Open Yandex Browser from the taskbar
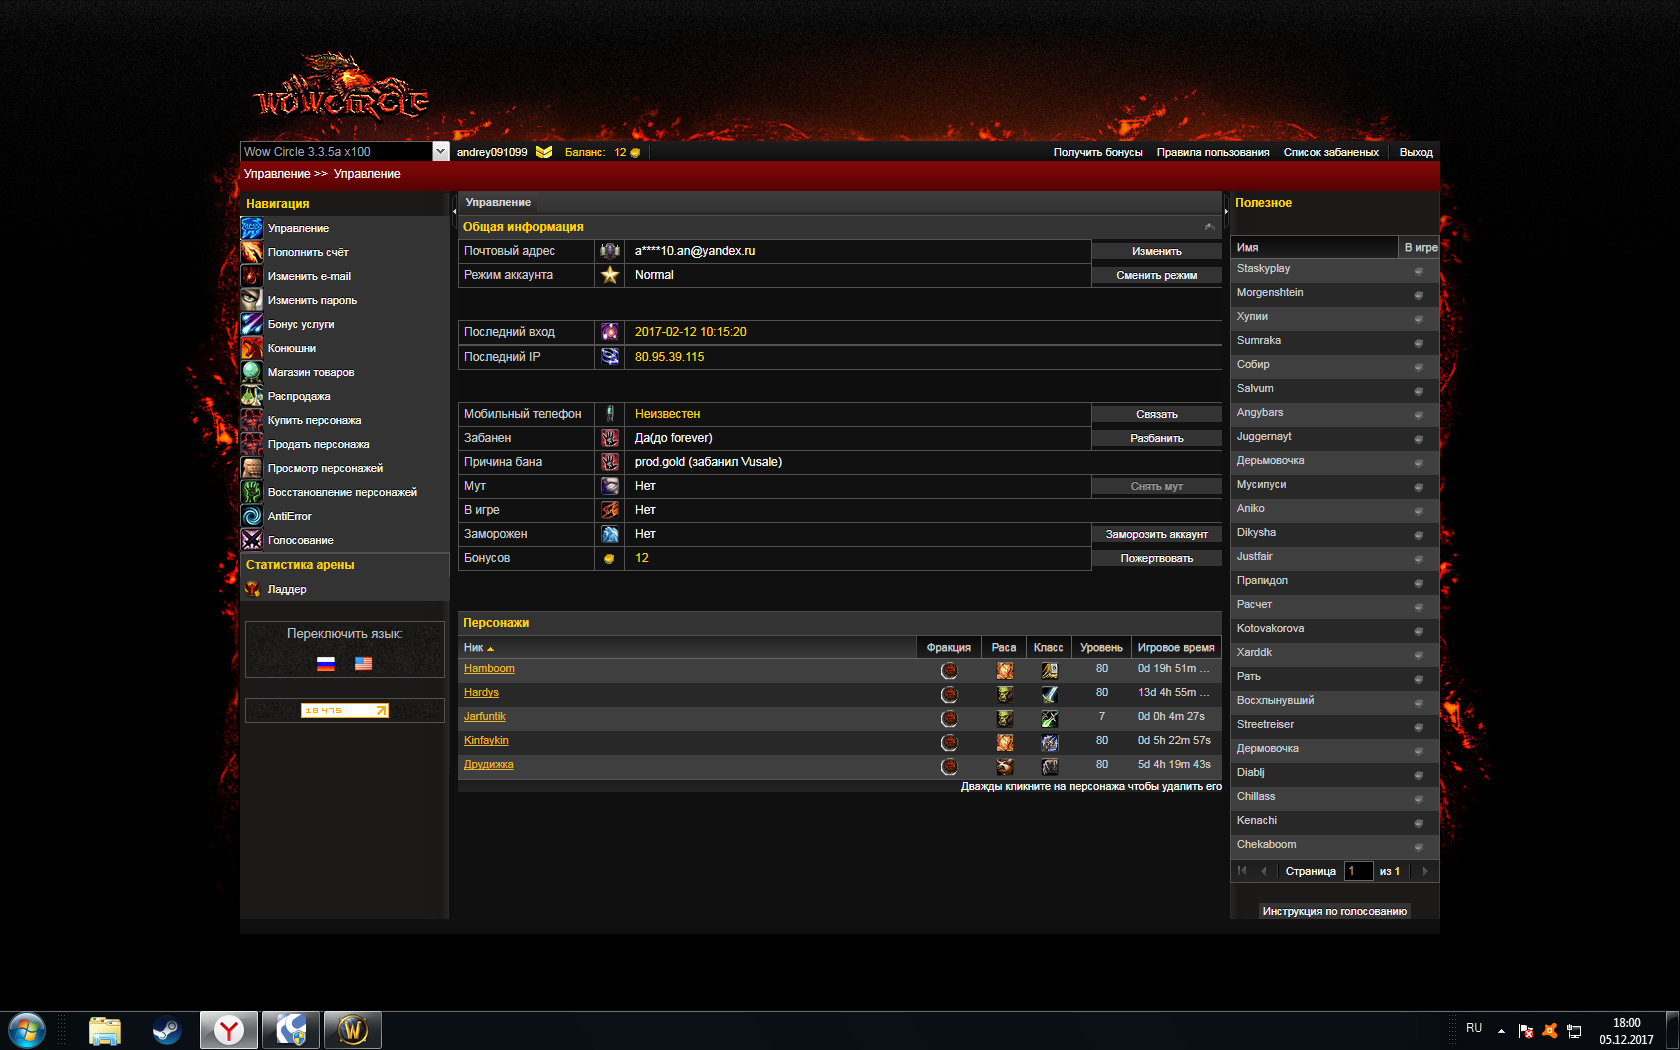The image size is (1680, 1050). click(229, 1030)
